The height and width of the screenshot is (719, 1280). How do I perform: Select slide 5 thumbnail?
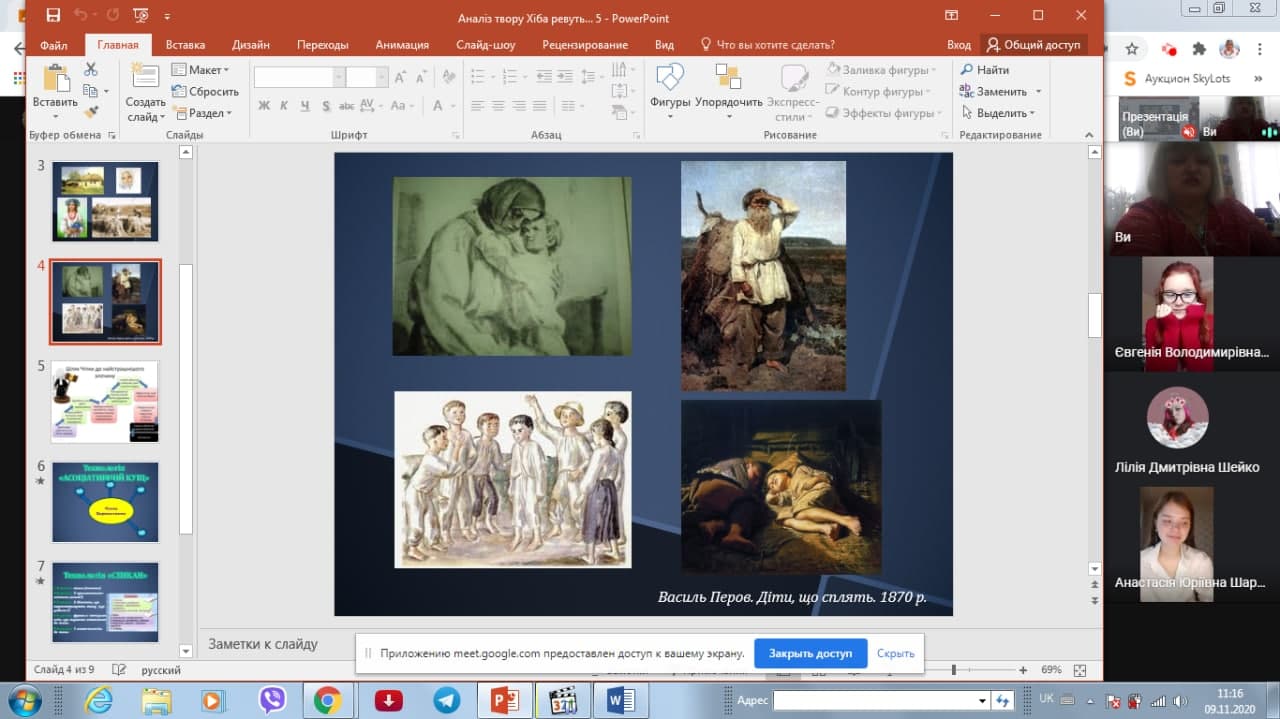105,401
